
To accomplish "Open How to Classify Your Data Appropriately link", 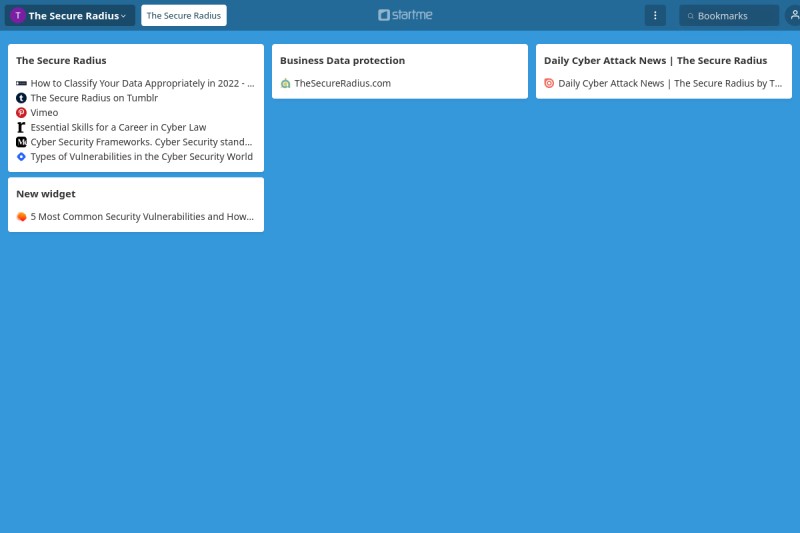I will click(x=142, y=83).
